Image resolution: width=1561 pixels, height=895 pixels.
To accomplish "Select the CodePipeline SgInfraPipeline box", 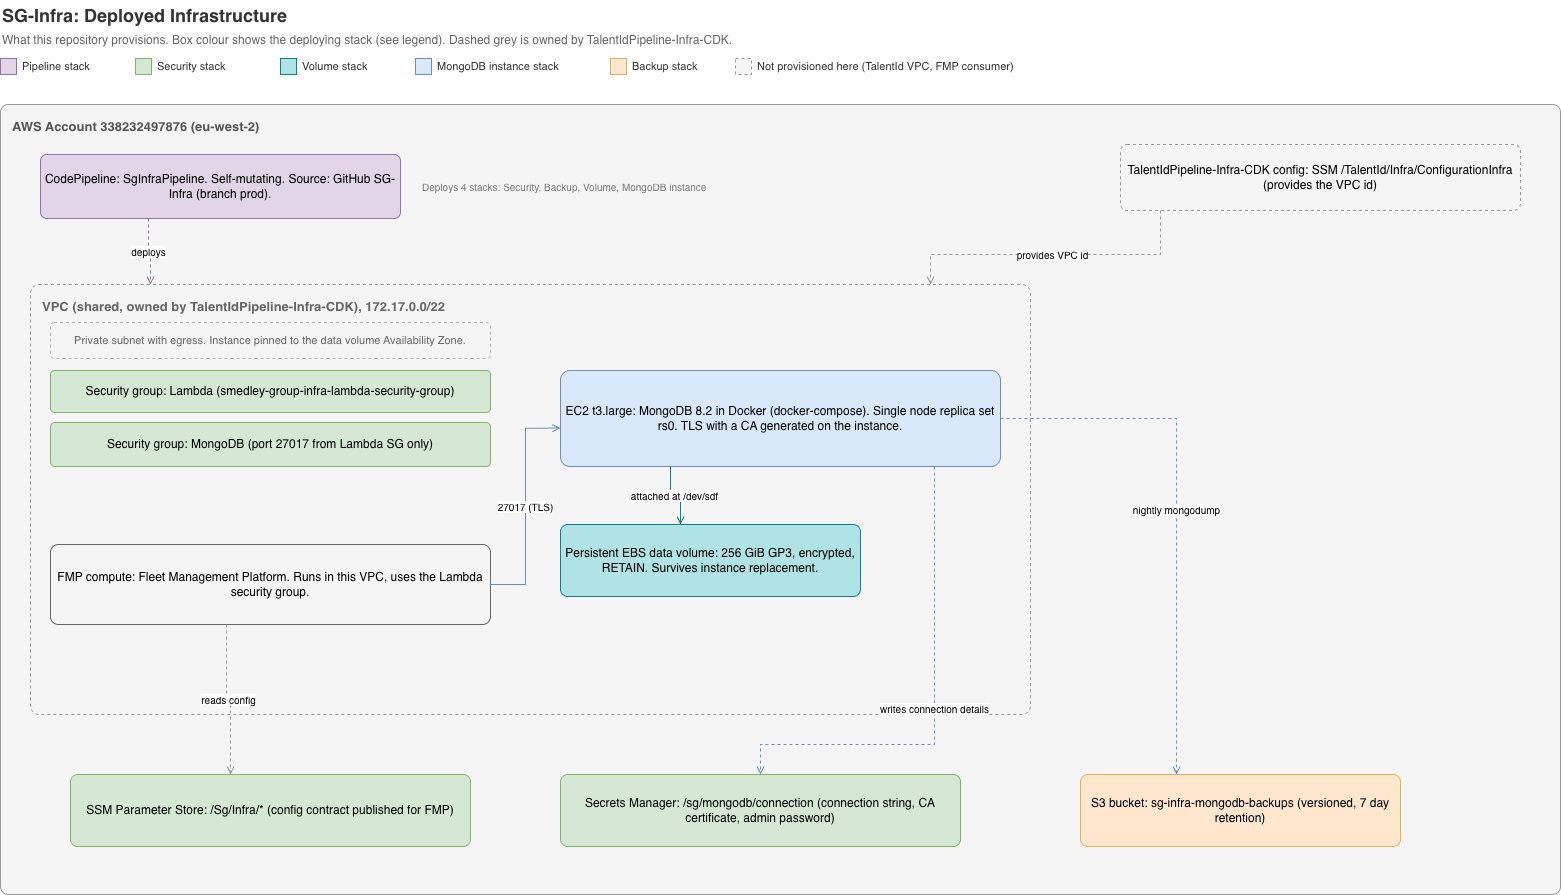I will [220, 186].
